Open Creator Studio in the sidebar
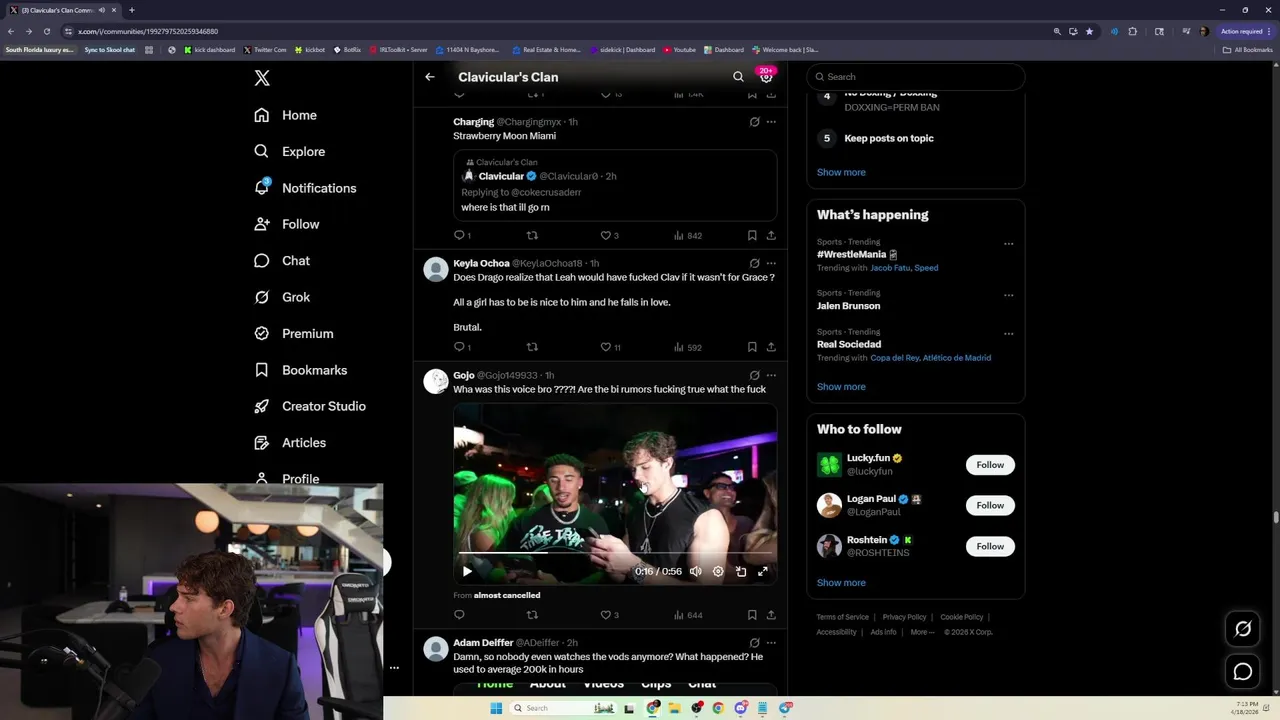Image resolution: width=1280 pixels, height=720 pixels. (x=309, y=406)
